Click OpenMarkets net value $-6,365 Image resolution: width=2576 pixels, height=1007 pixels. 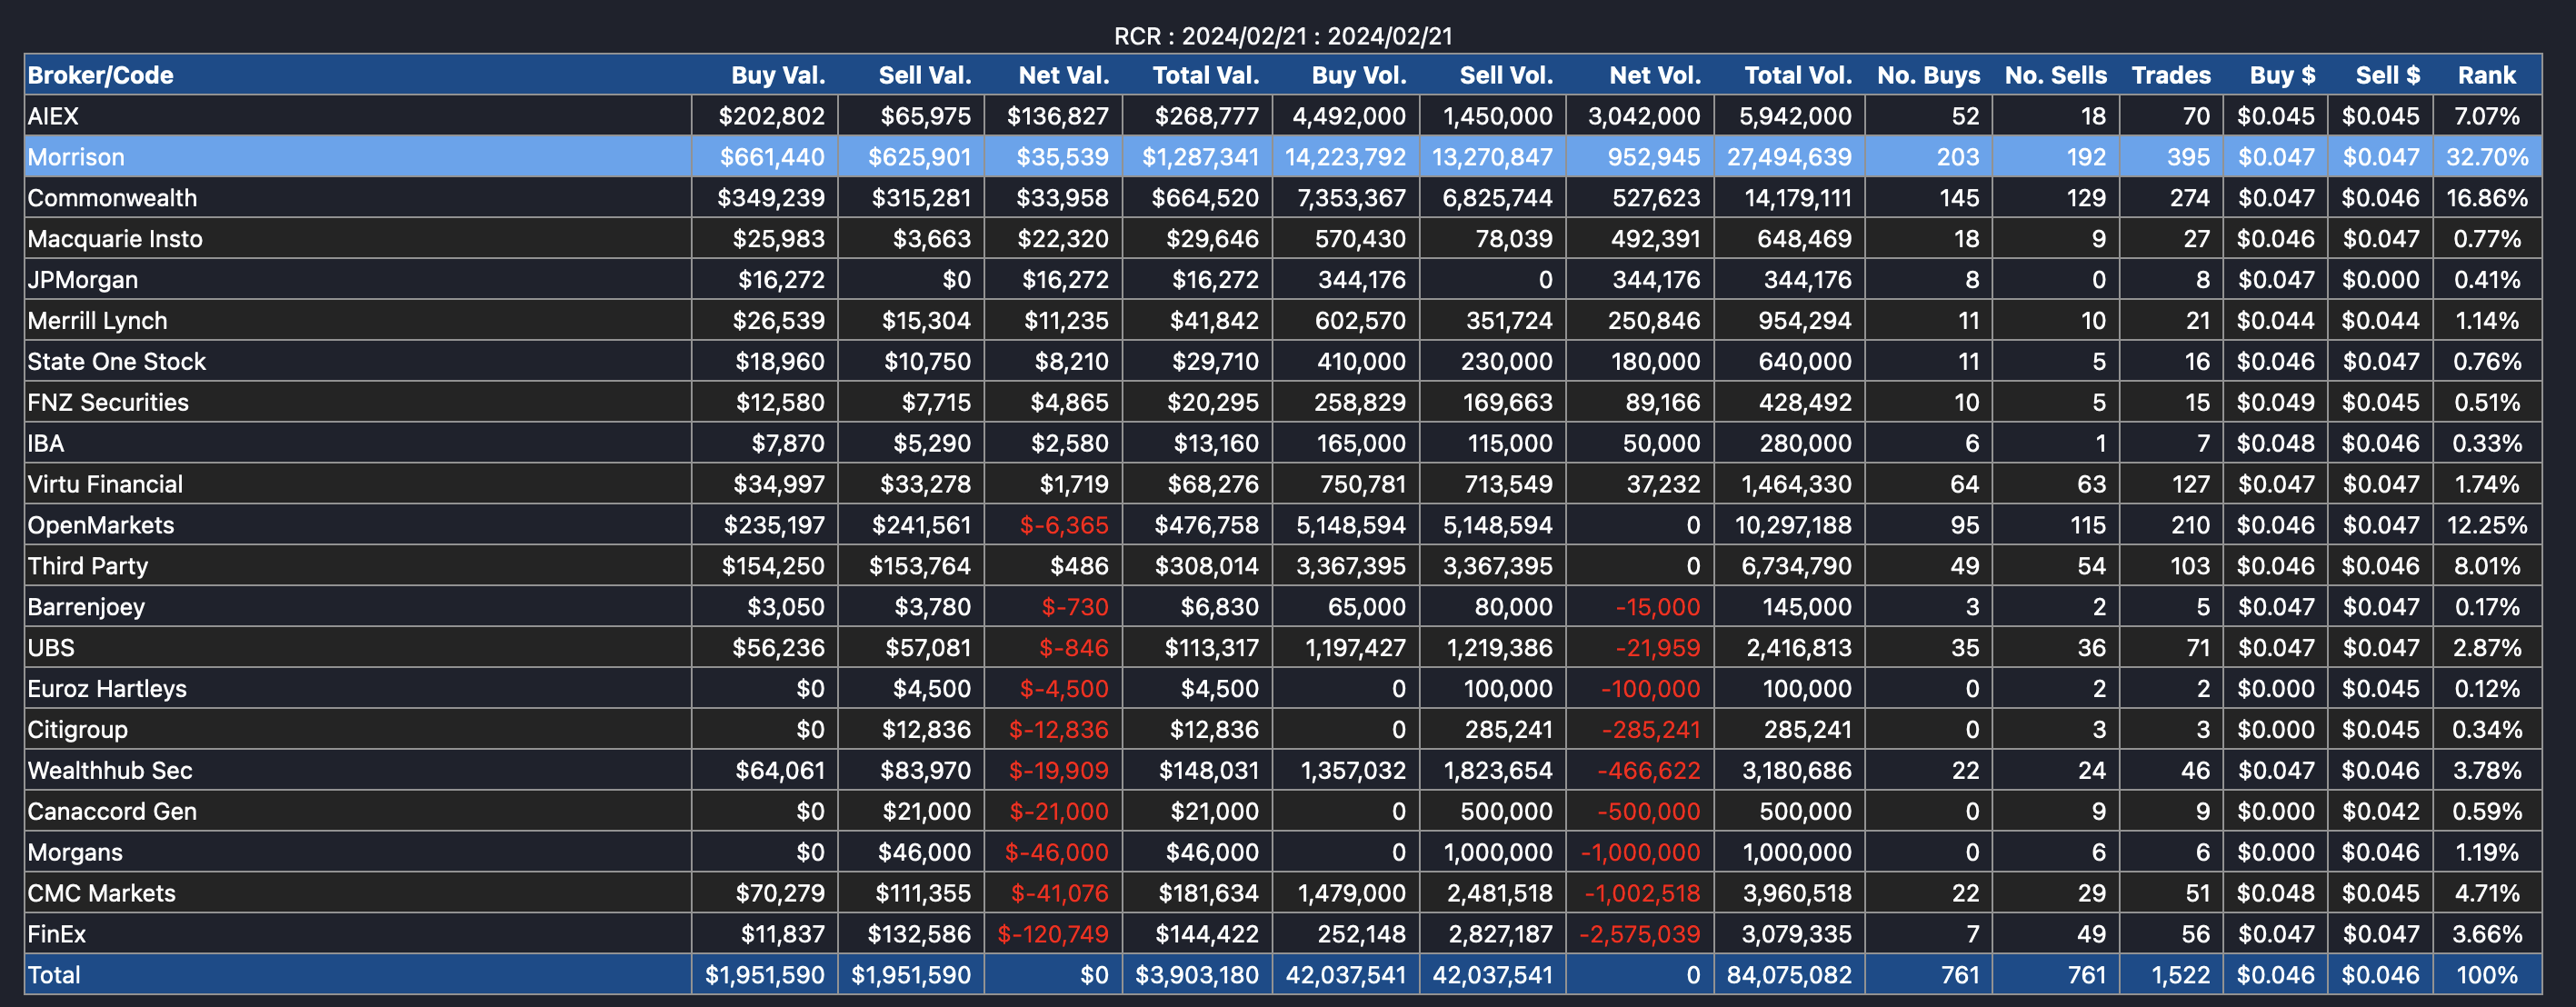point(1064,526)
